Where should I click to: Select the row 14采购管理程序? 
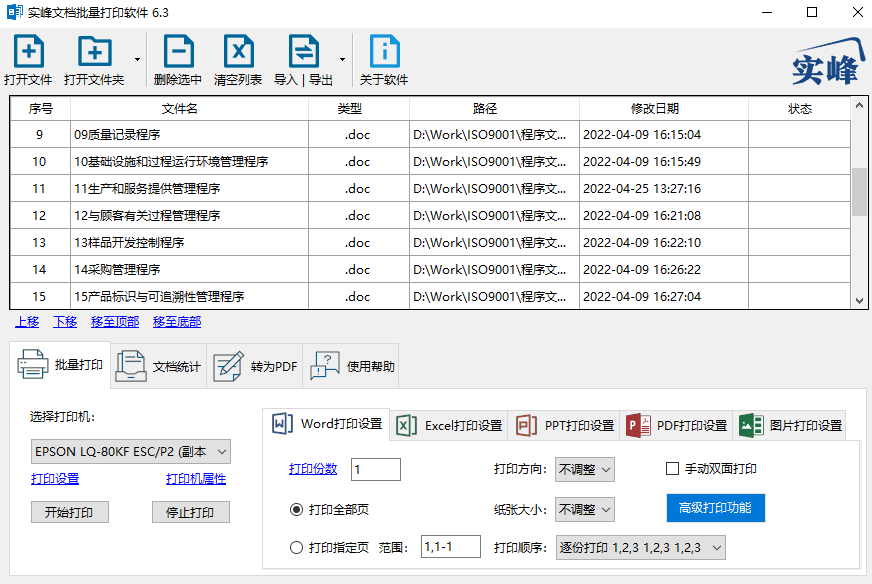tap(430, 270)
